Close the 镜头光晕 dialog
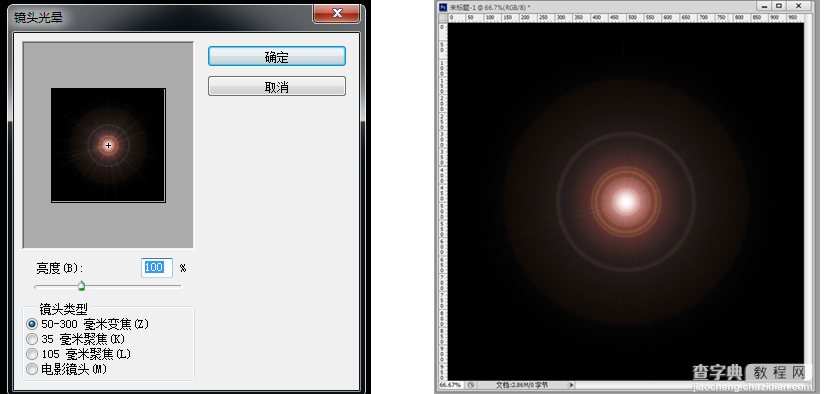The height and width of the screenshot is (394, 824). (x=337, y=14)
